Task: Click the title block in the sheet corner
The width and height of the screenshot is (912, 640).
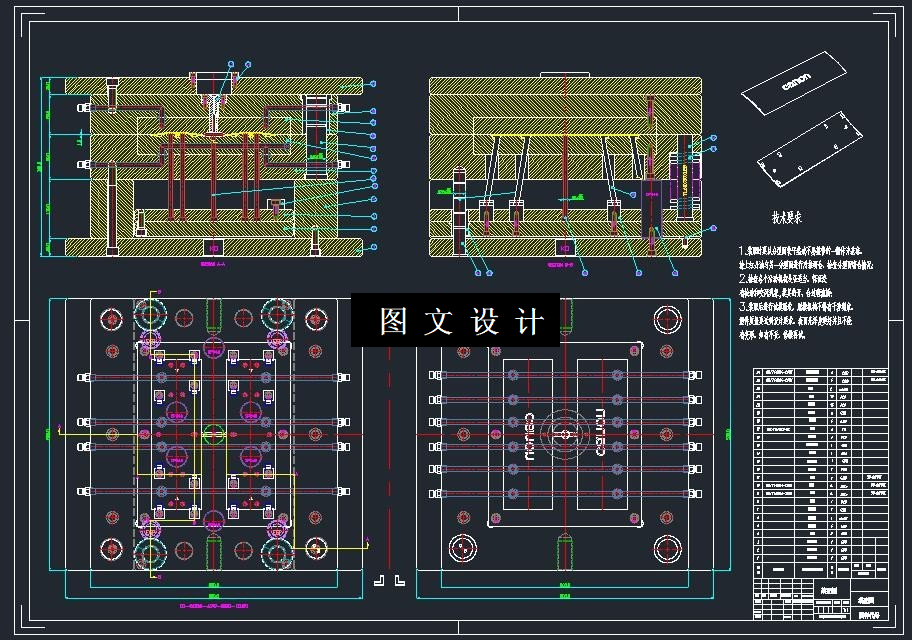Action: 821,598
